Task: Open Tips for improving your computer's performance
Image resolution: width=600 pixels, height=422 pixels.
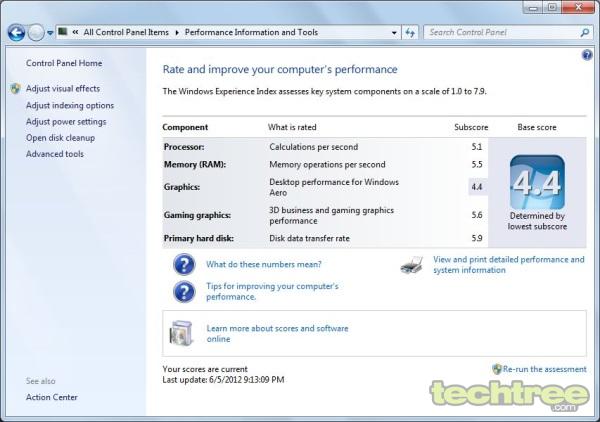Action: [272, 292]
